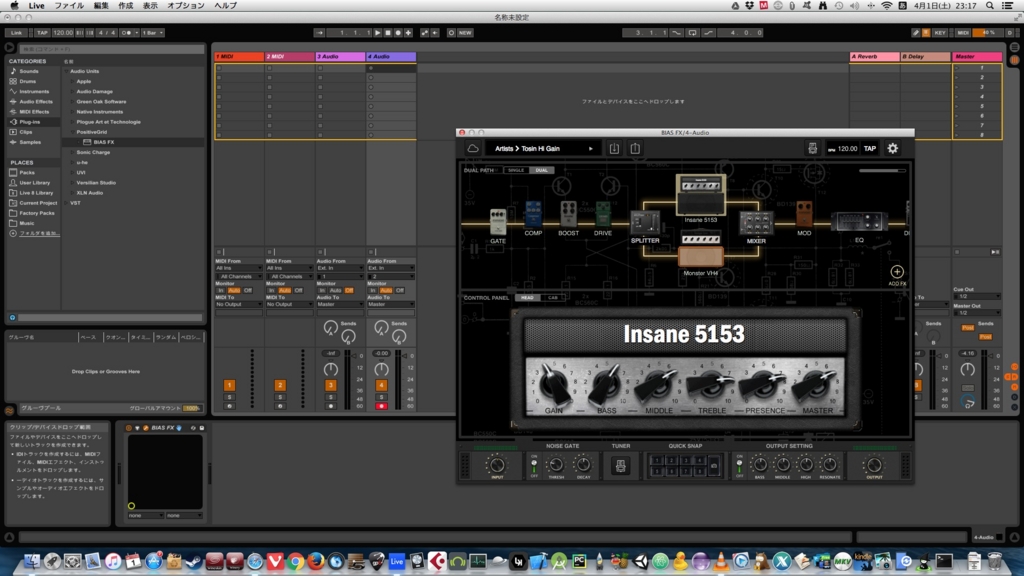Toggle track 1 MIDI activator button

tap(229, 385)
